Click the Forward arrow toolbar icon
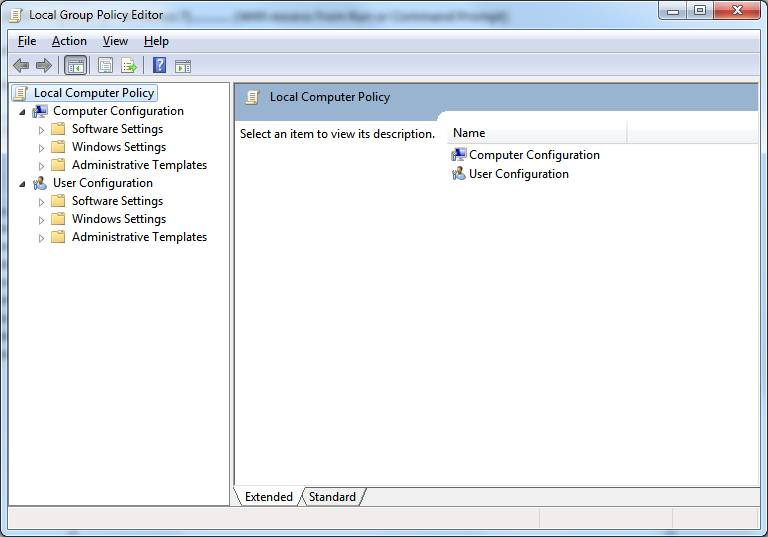Image resolution: width=768 pixels, height=537 pixels. pyautogui.click(x=44, y=65)
